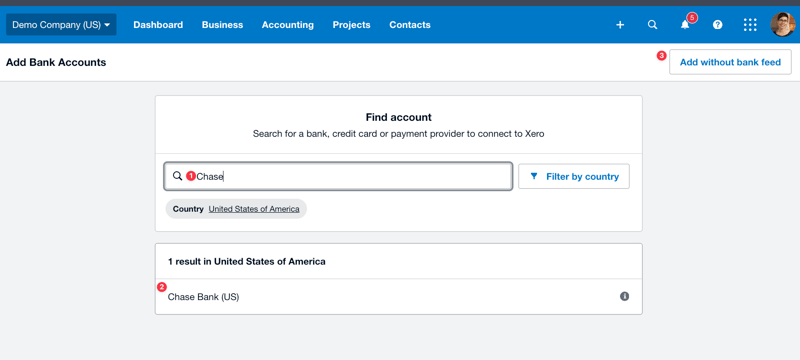
Task: Open the Contacts menu
Action: click(x=410, y=24)
